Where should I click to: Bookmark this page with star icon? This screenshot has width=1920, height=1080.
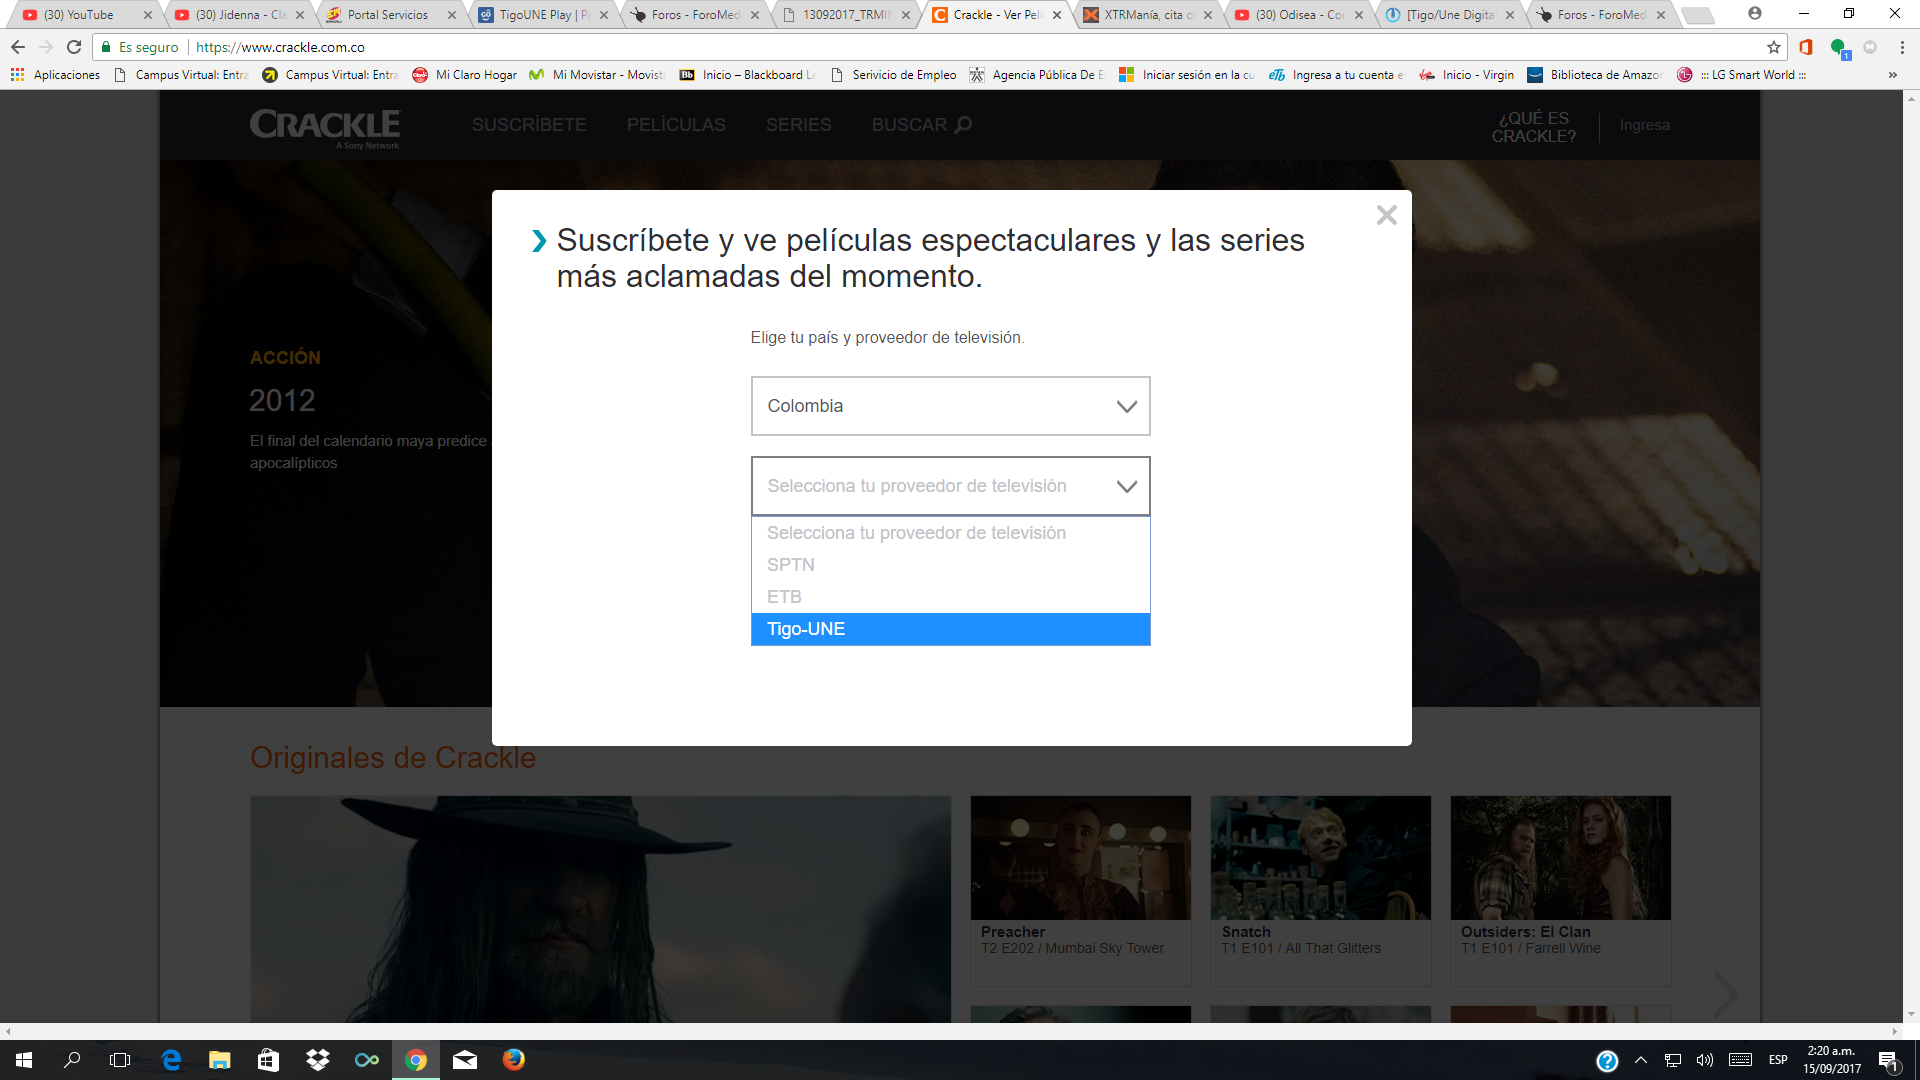1774,47
